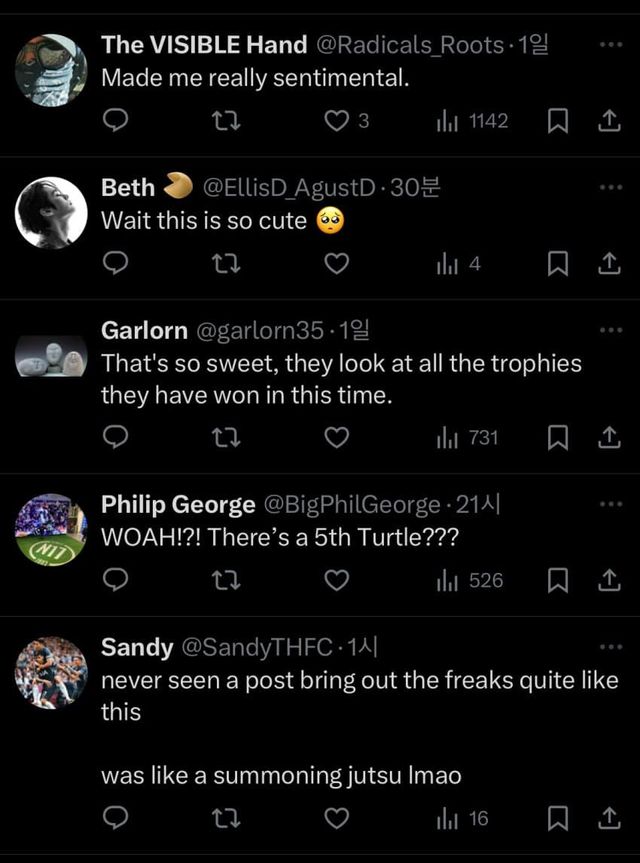The image size is (640, 863).
Task: Like Garlorn's trophies tweet
Action: tap(338, 438)
